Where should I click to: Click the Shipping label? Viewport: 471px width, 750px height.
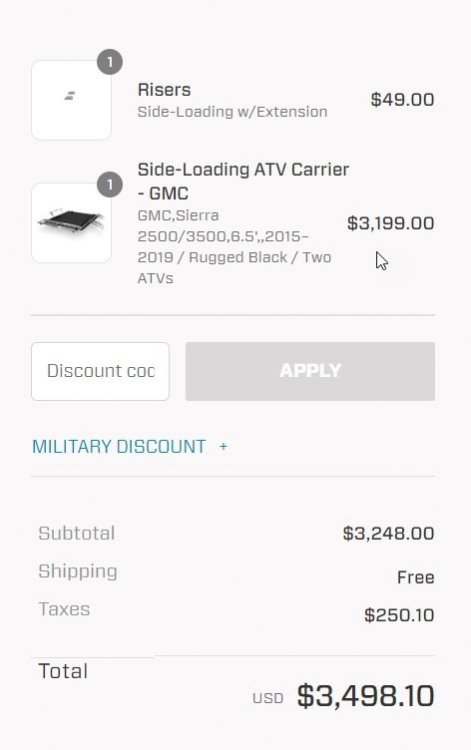(78, 572)
